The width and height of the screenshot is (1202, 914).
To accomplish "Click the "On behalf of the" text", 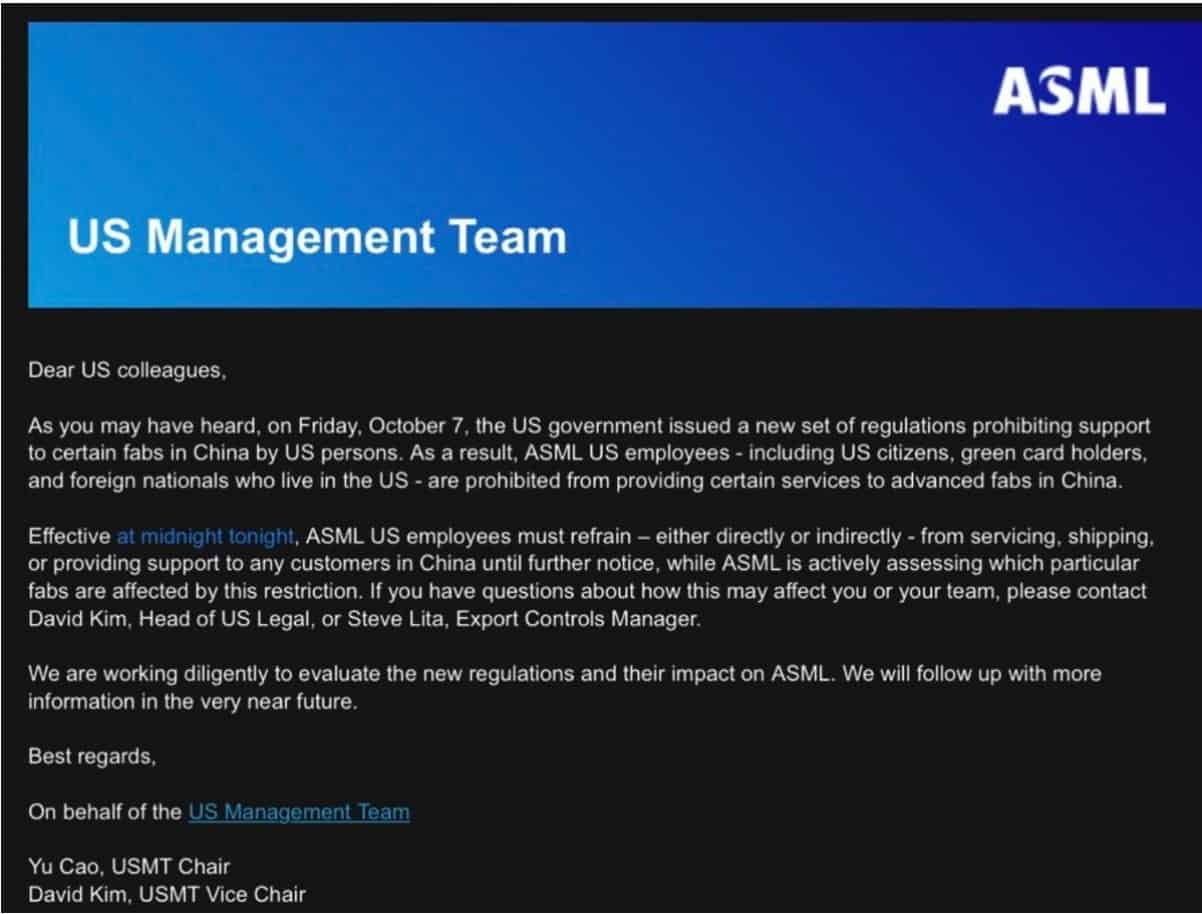I will [x=106, y=812].
